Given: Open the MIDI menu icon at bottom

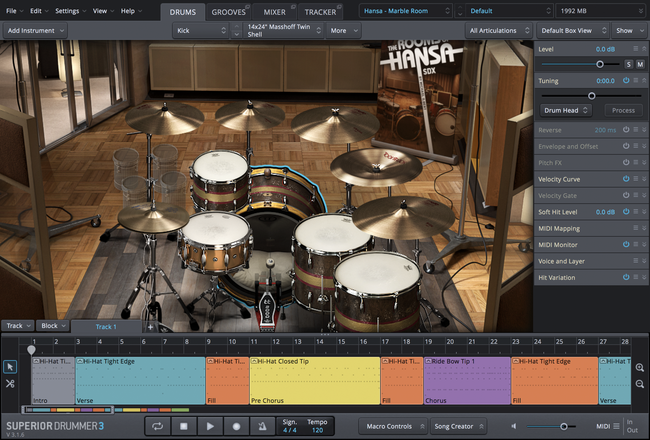Looking at the screenshot, I should (x=616, y=426).
